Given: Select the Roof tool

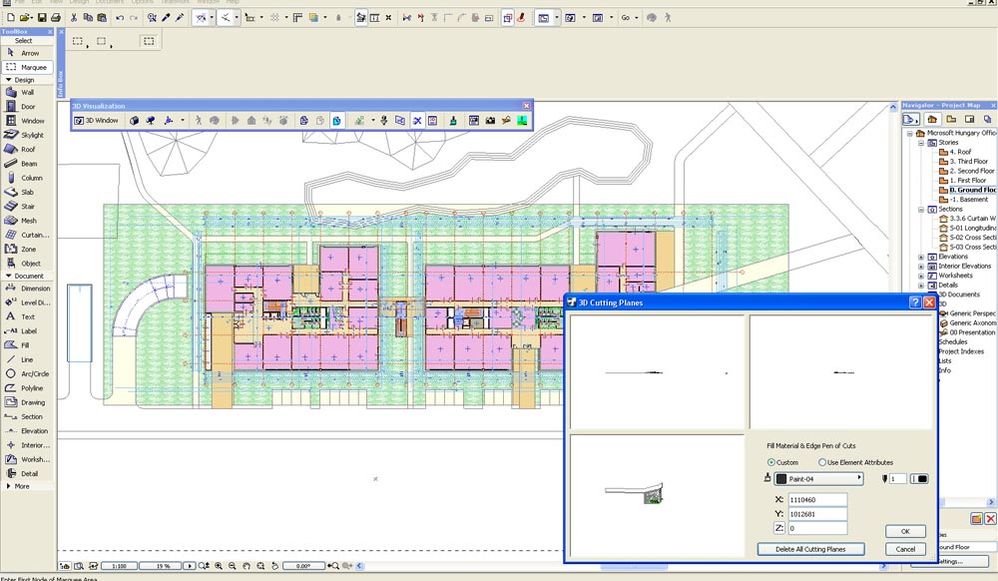Looking at the screenshot, I should pyautogui.click(x=28, y=149).
